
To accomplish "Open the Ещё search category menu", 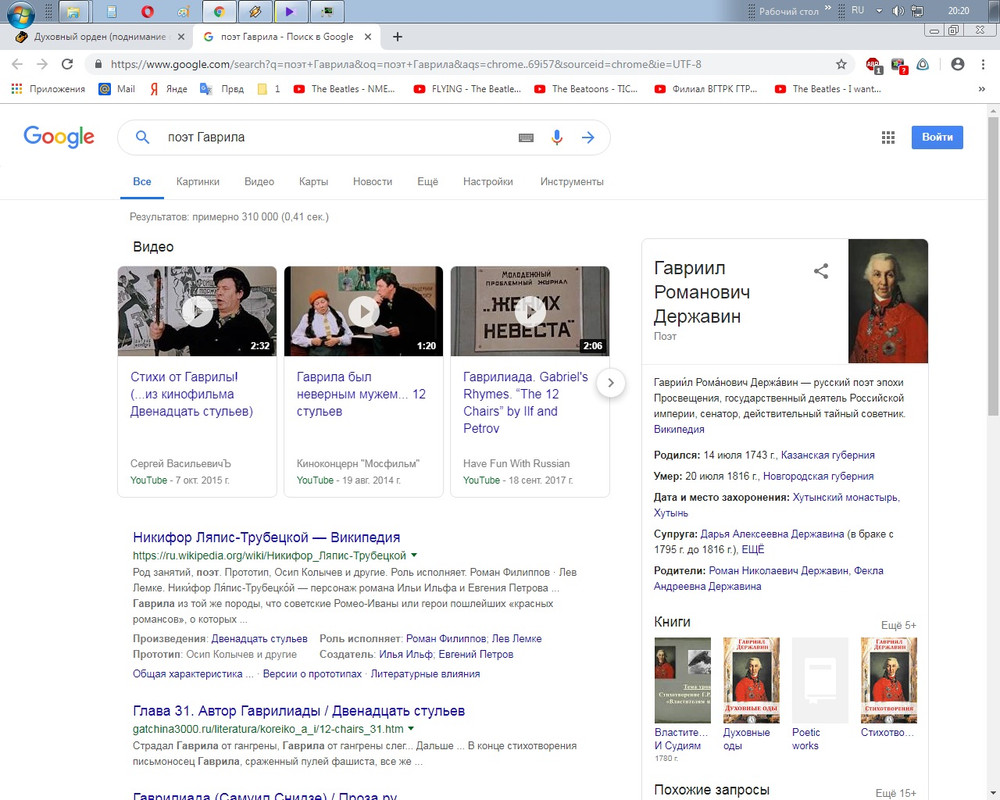I will point(427,182).
